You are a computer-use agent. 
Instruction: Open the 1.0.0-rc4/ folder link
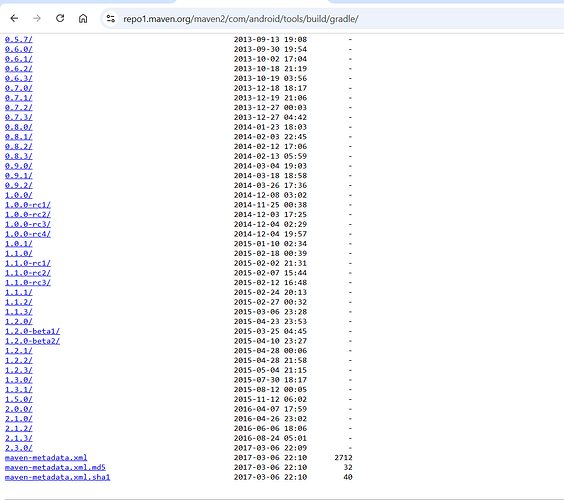pyautogui.click(x=28, y=234)
